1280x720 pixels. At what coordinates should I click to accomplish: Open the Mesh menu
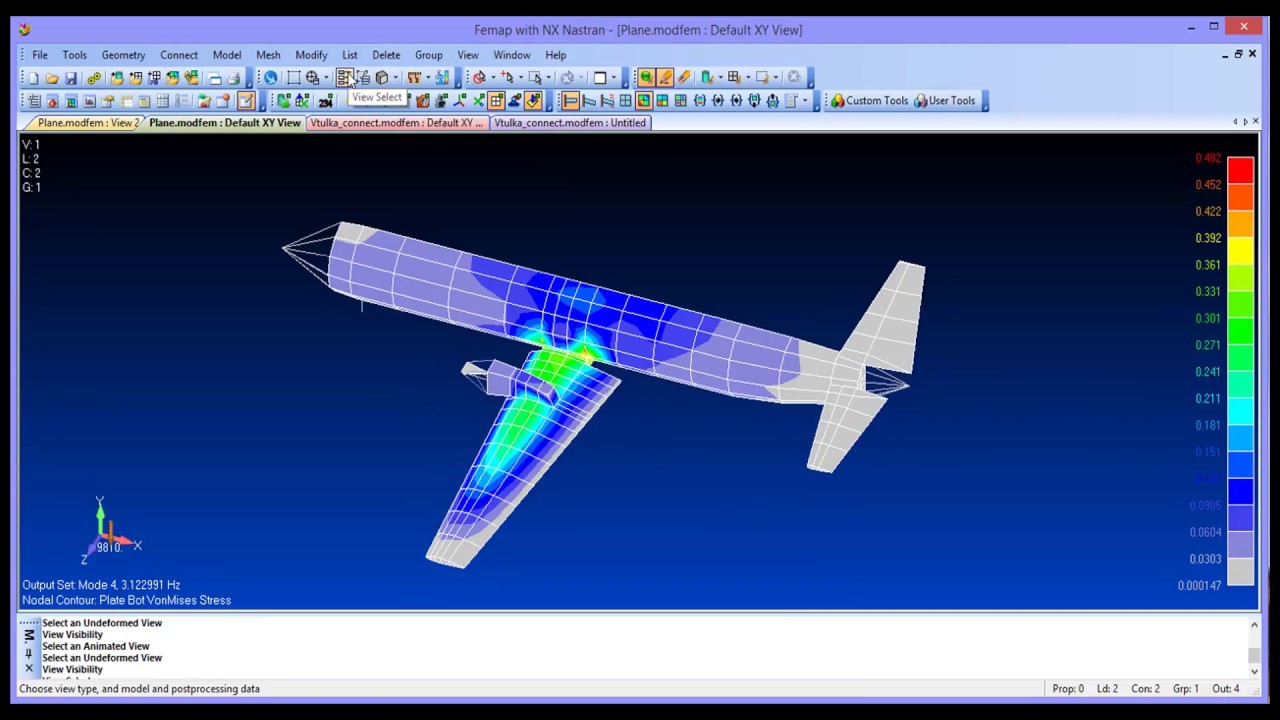click(x=268, y=55)
